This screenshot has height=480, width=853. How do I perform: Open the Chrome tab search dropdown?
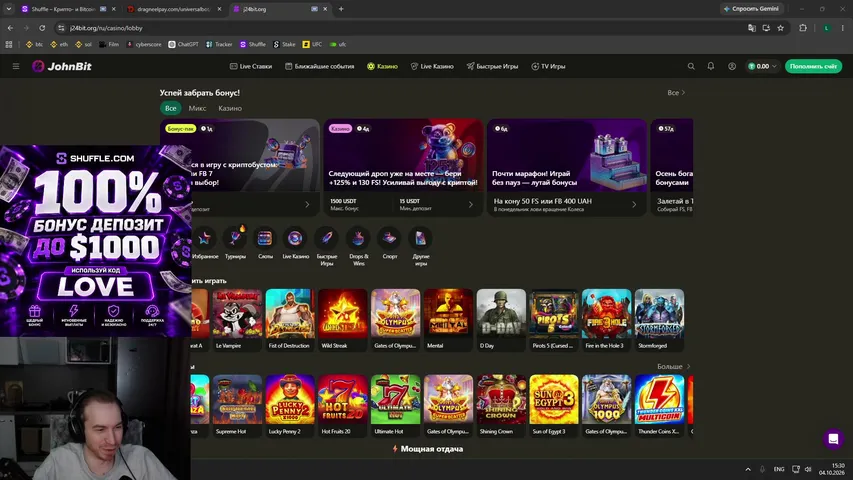pyautogui.click(x=9, y=9)
